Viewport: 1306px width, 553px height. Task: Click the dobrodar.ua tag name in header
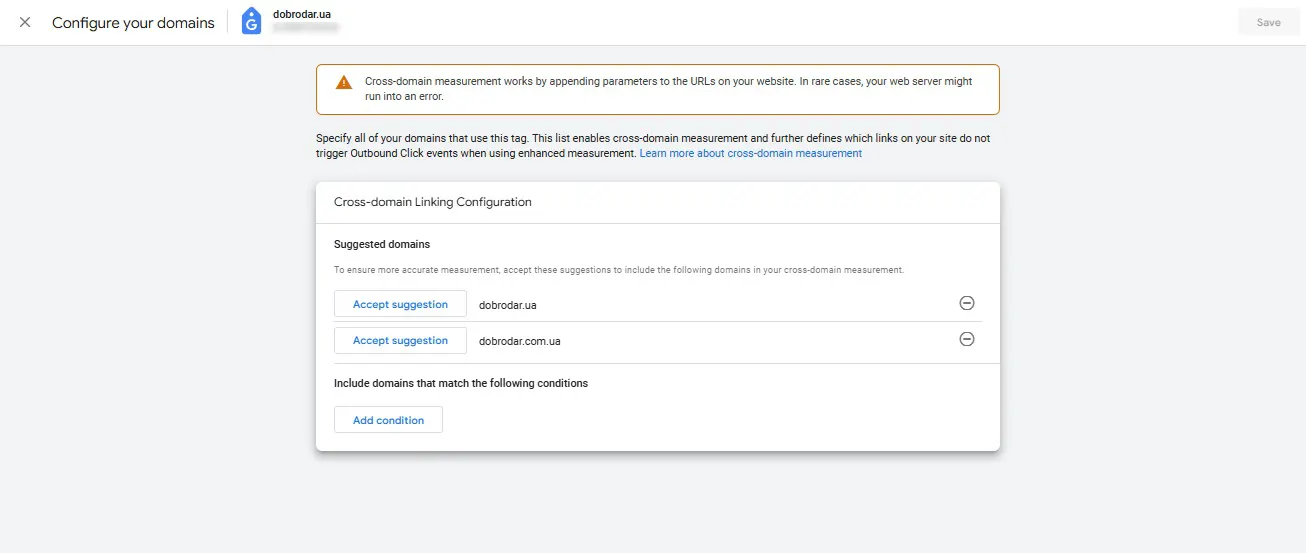(x=302, y=14)
